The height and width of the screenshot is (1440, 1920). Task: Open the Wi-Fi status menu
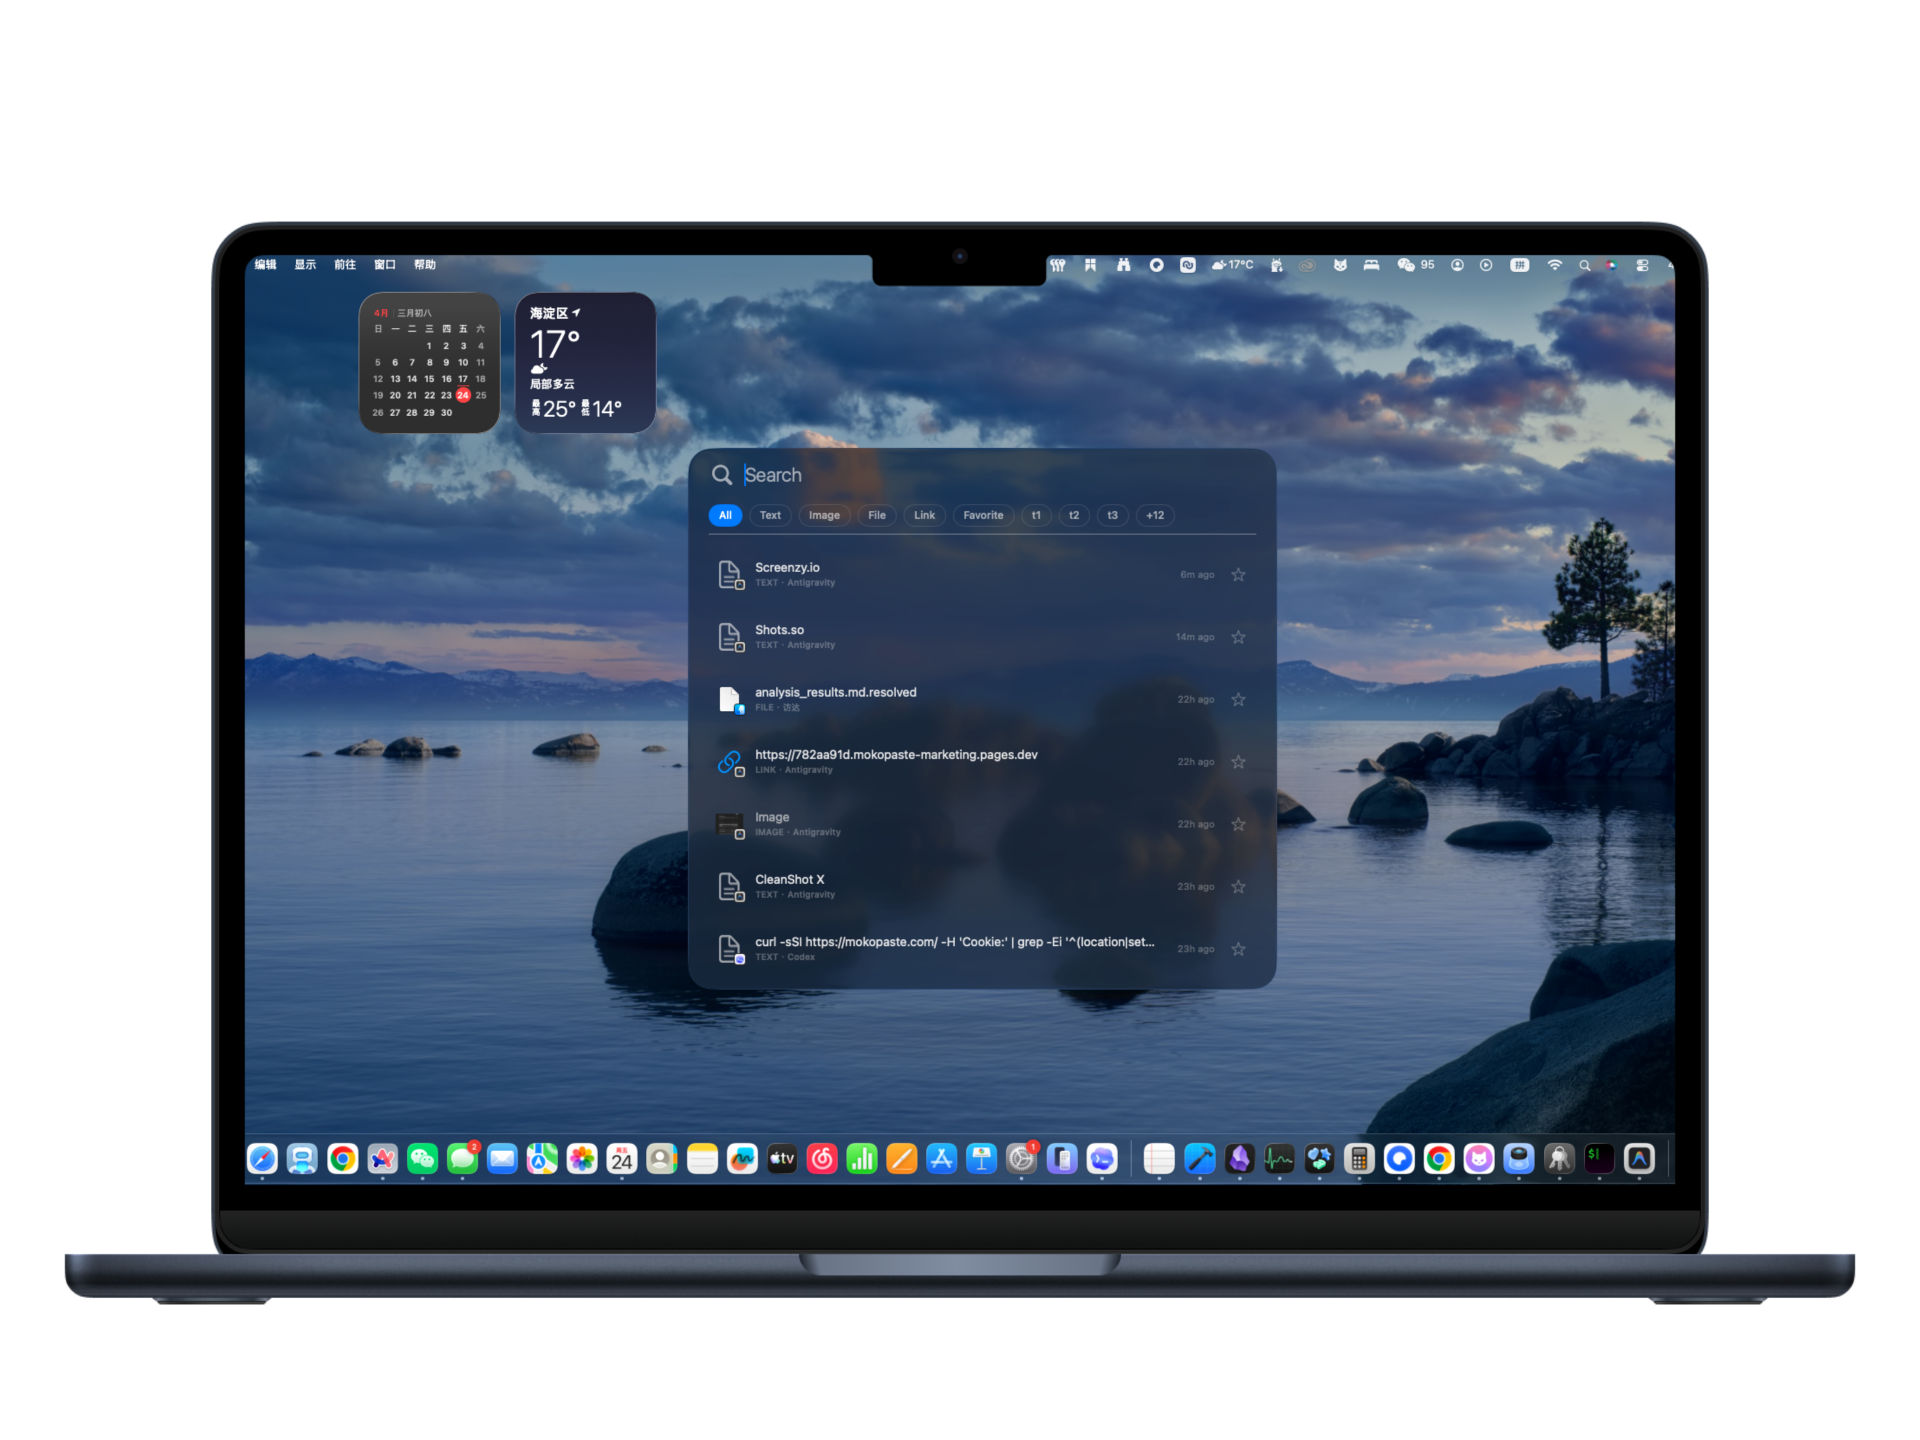point(1554,265)
